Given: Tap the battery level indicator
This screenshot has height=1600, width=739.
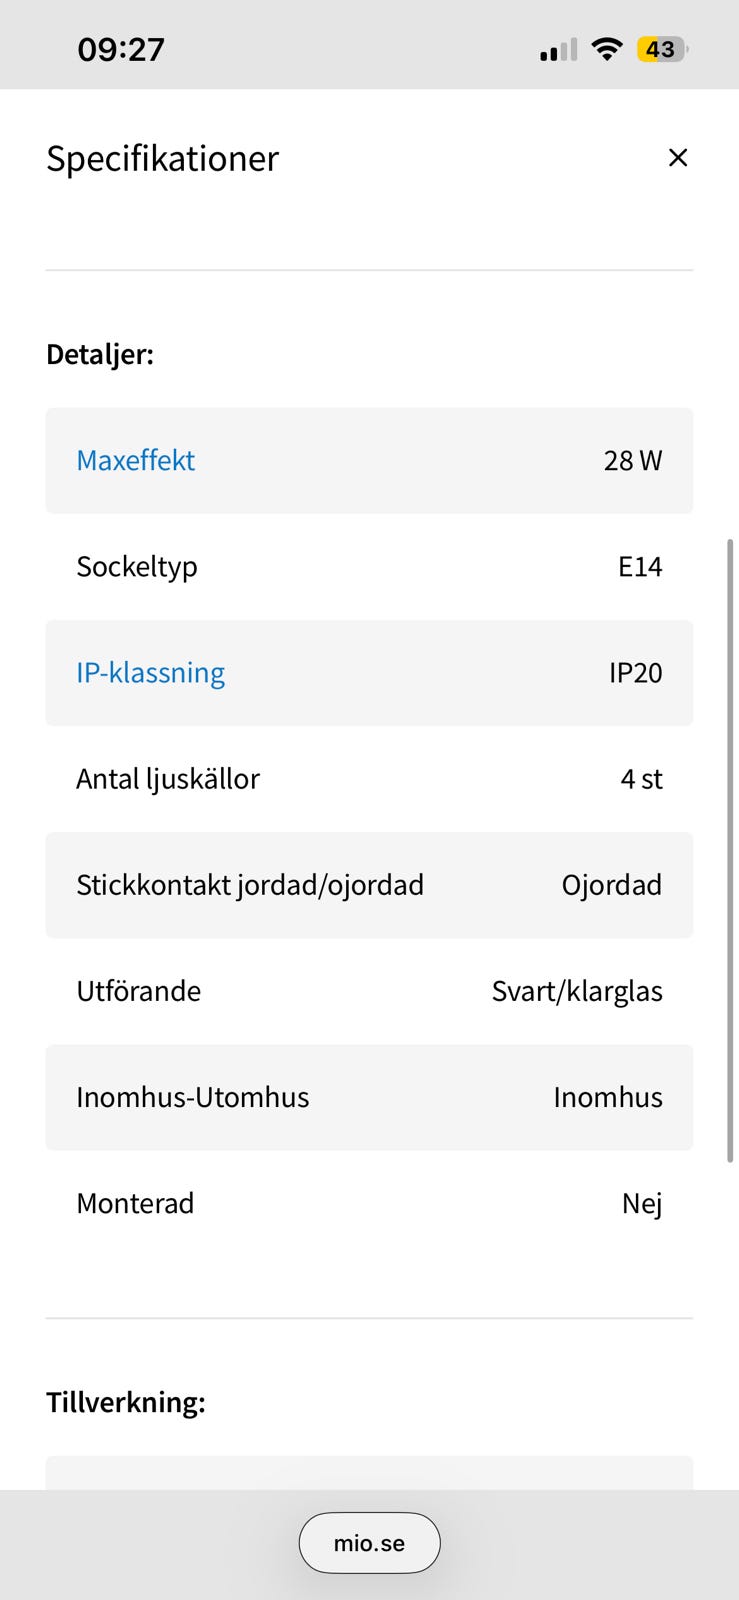Looking at the screenshot, I should (662, 49).
